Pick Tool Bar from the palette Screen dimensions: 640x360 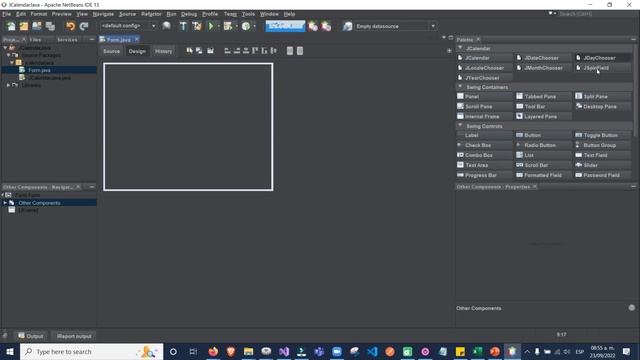pyautogui.click(x=544, y=107)
